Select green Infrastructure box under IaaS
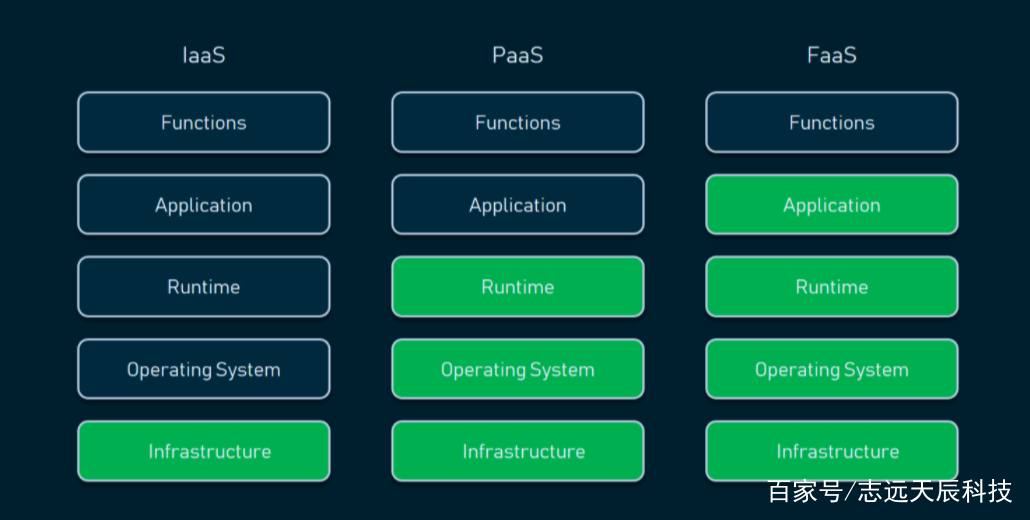 click(204, 451)
